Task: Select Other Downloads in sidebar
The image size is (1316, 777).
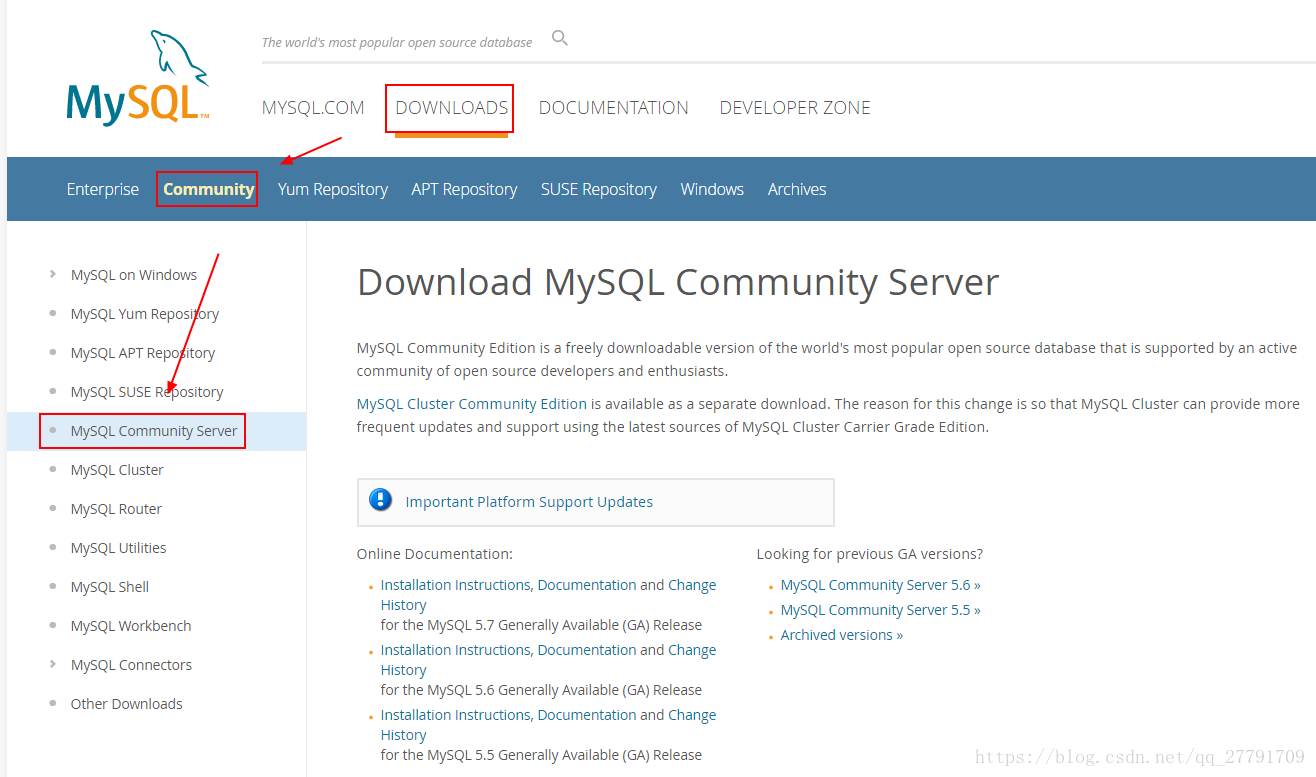Action: point(127,704)
